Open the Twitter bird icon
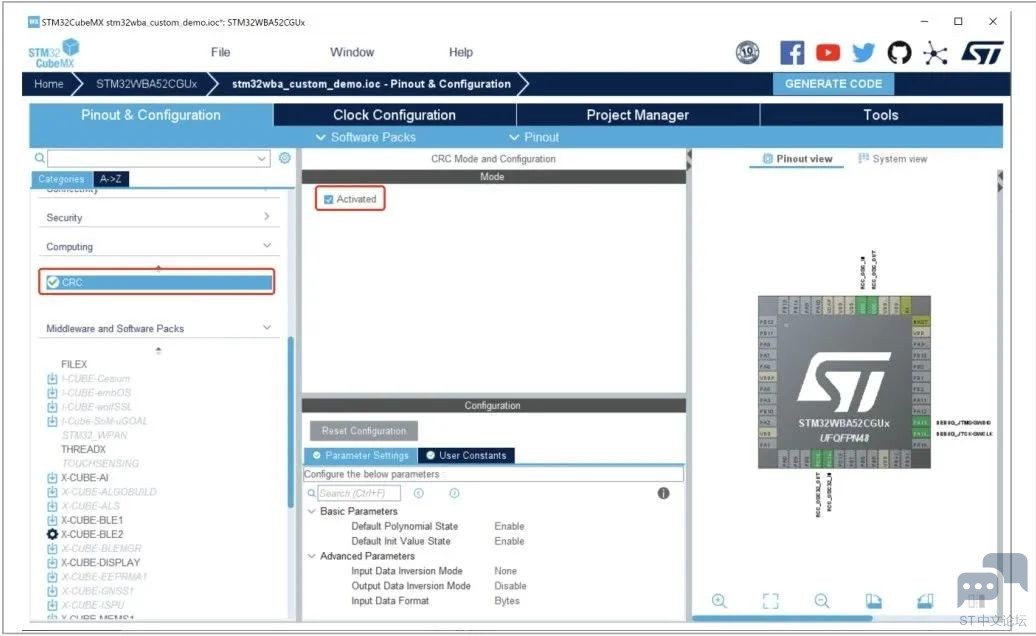 pyautogui.click(x=863, y=52)
